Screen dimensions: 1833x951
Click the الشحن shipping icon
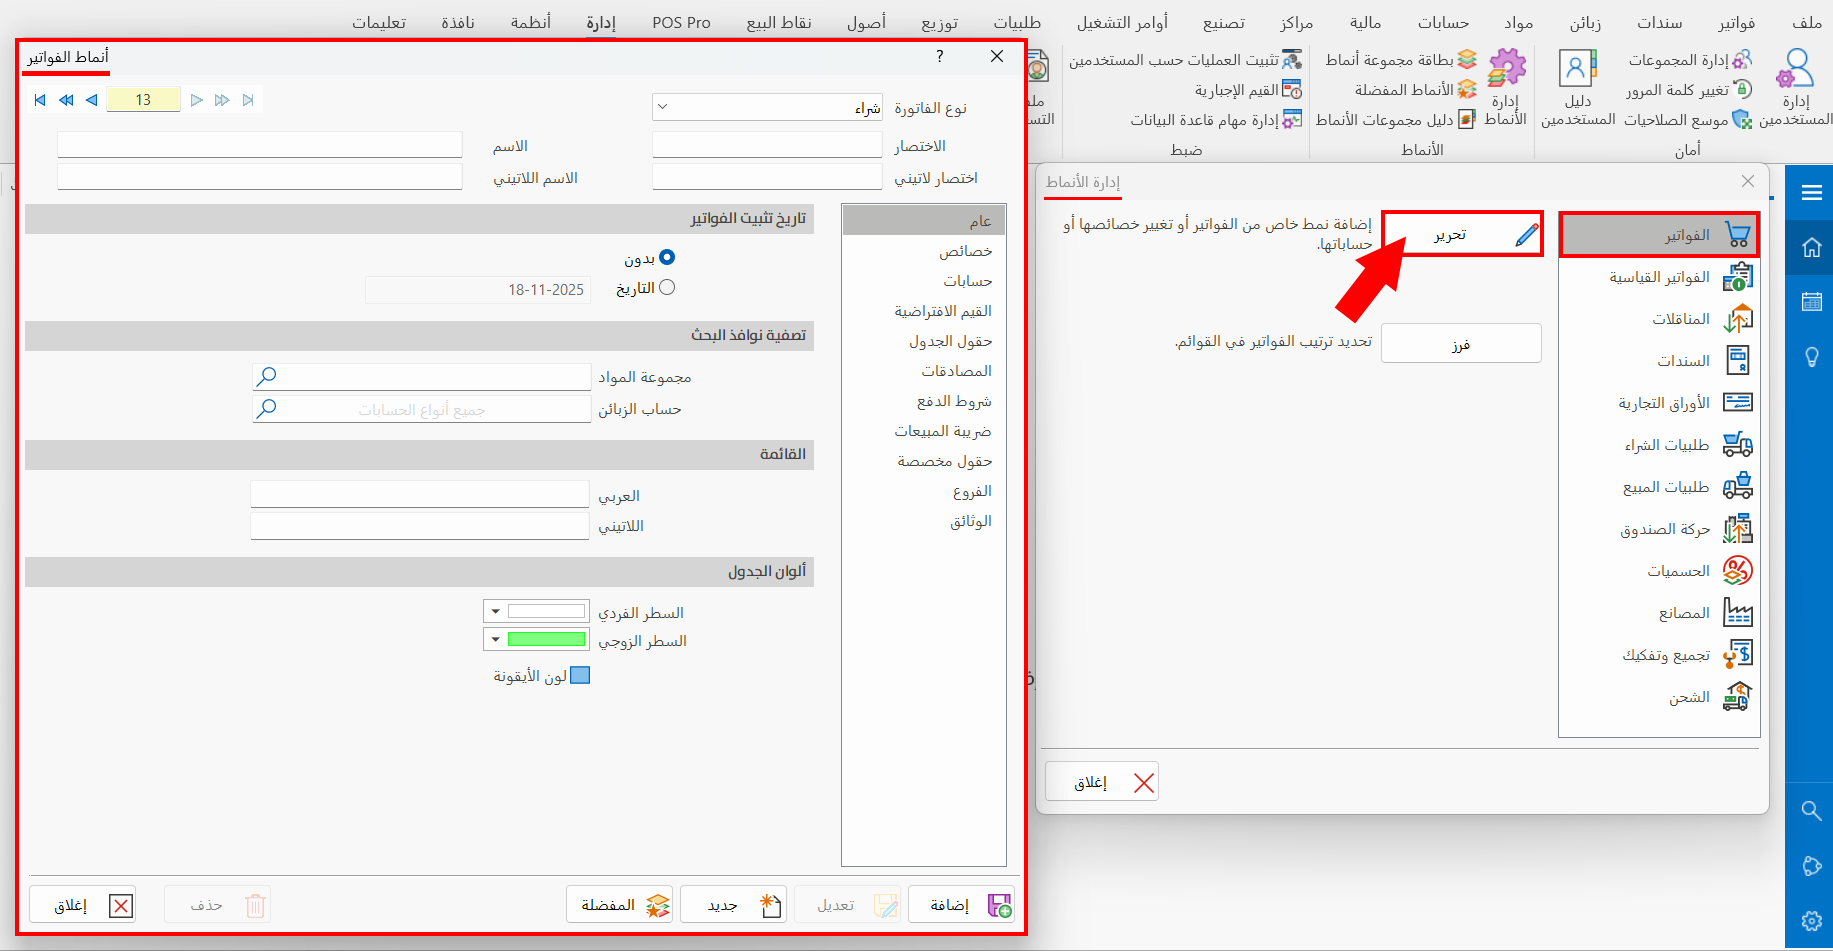[1738, 696]
